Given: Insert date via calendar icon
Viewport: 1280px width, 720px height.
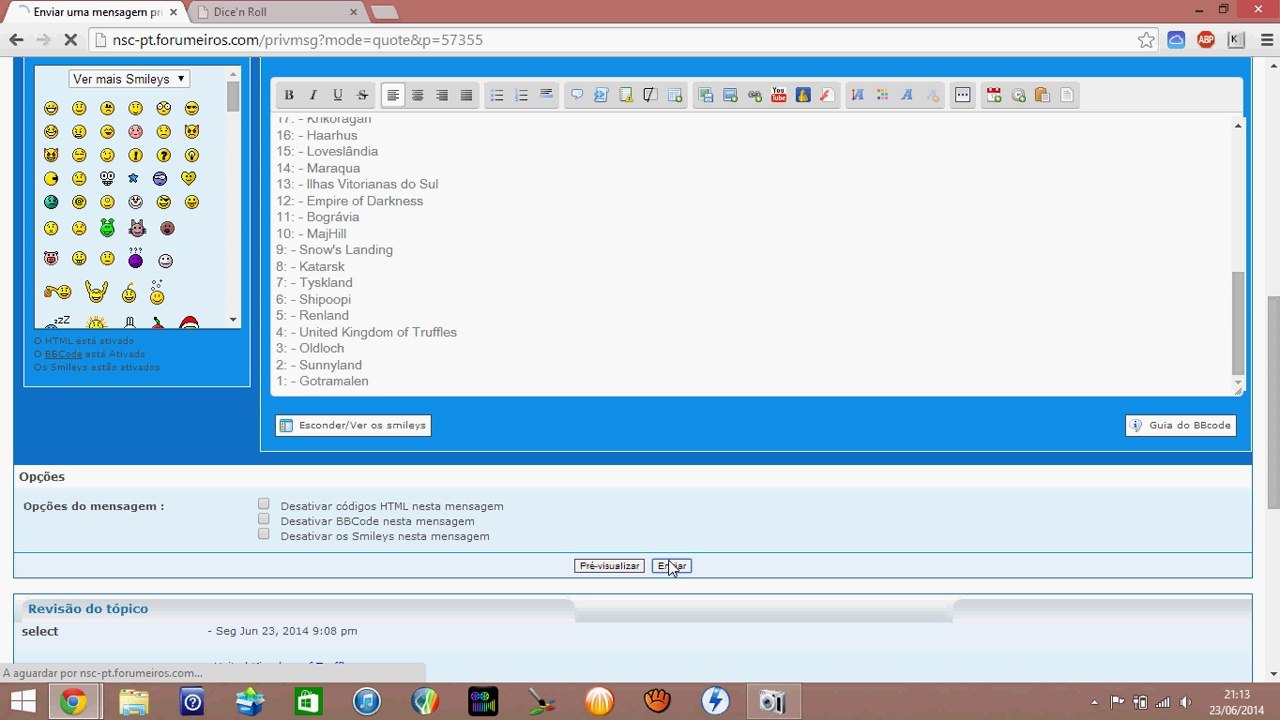Looking at the screenshot, I should pyautogui.click(x=994, y=95).
